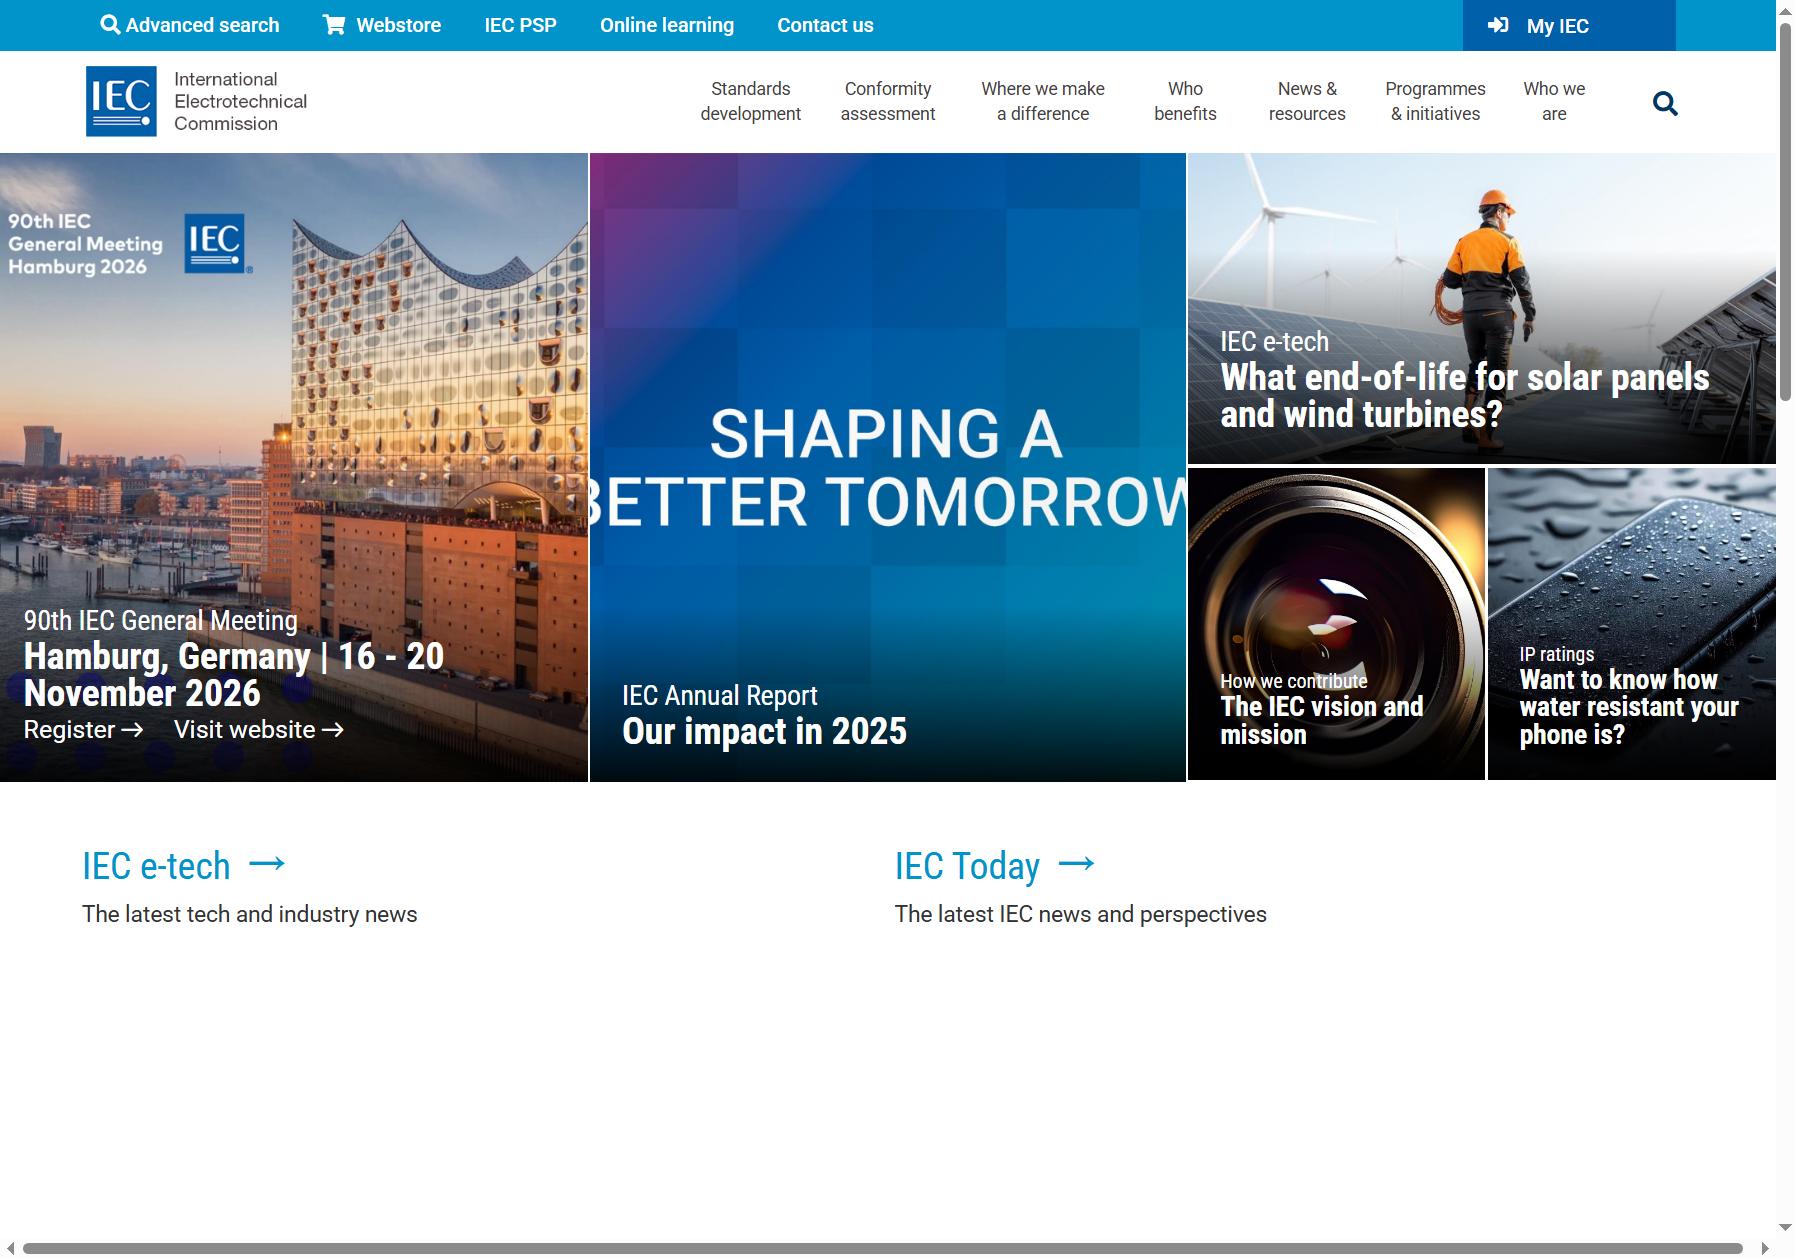Click the scroll right arrow of horizontal scrollbar
The width and height of the screenshot is (1795, 1258).
pos(1765,1248)
